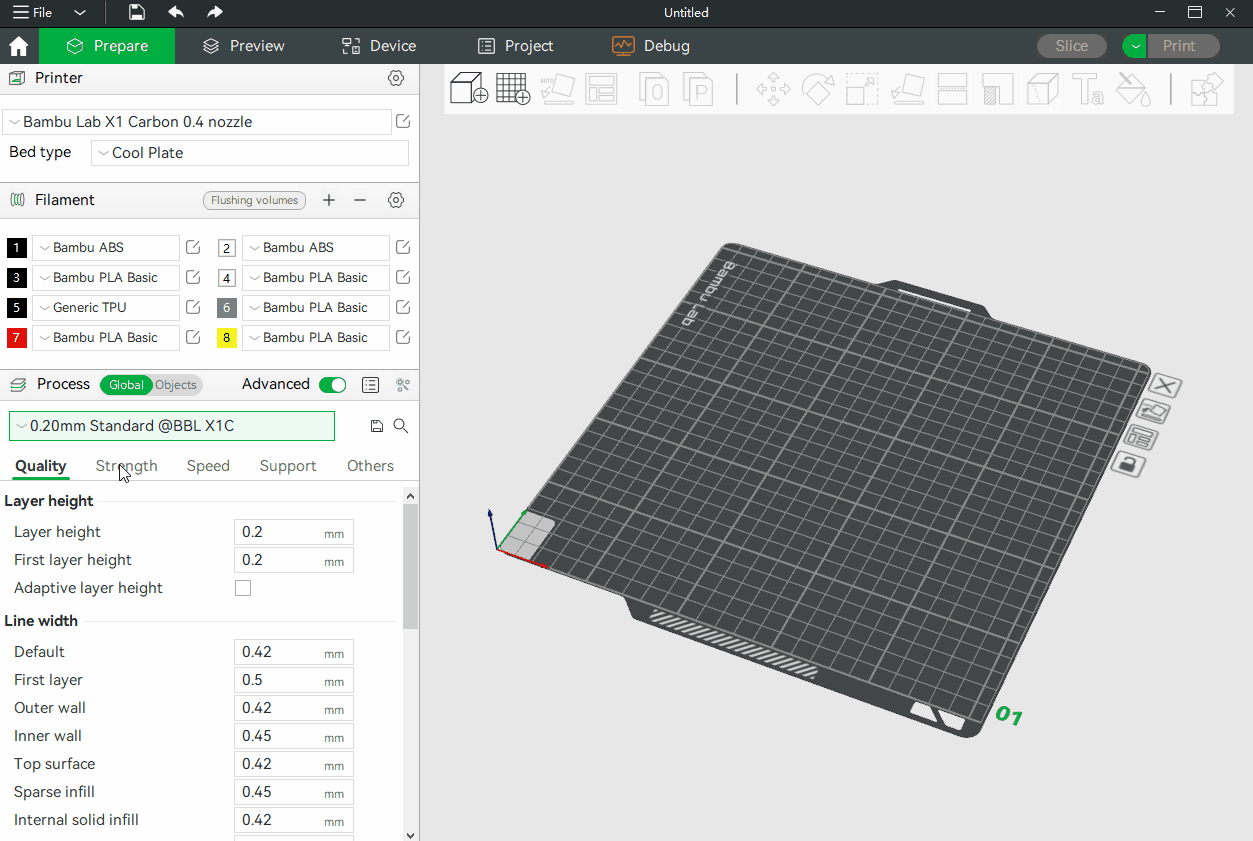Switch to the Preview tab

point(244,46)
